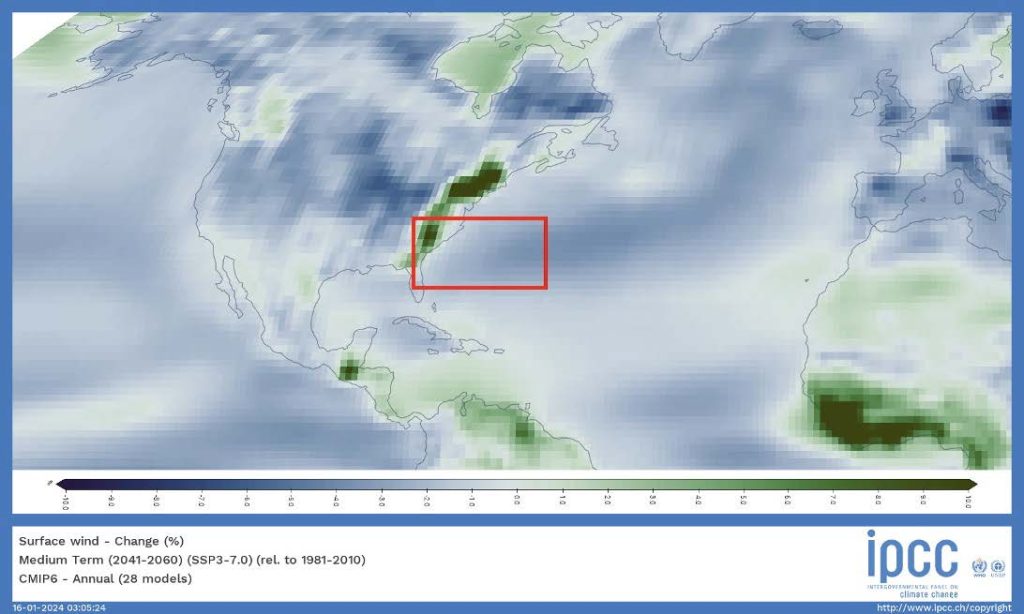
Task: Click the 'Medium Term (2041-2060)' caption line
Action: coord(192,560)
